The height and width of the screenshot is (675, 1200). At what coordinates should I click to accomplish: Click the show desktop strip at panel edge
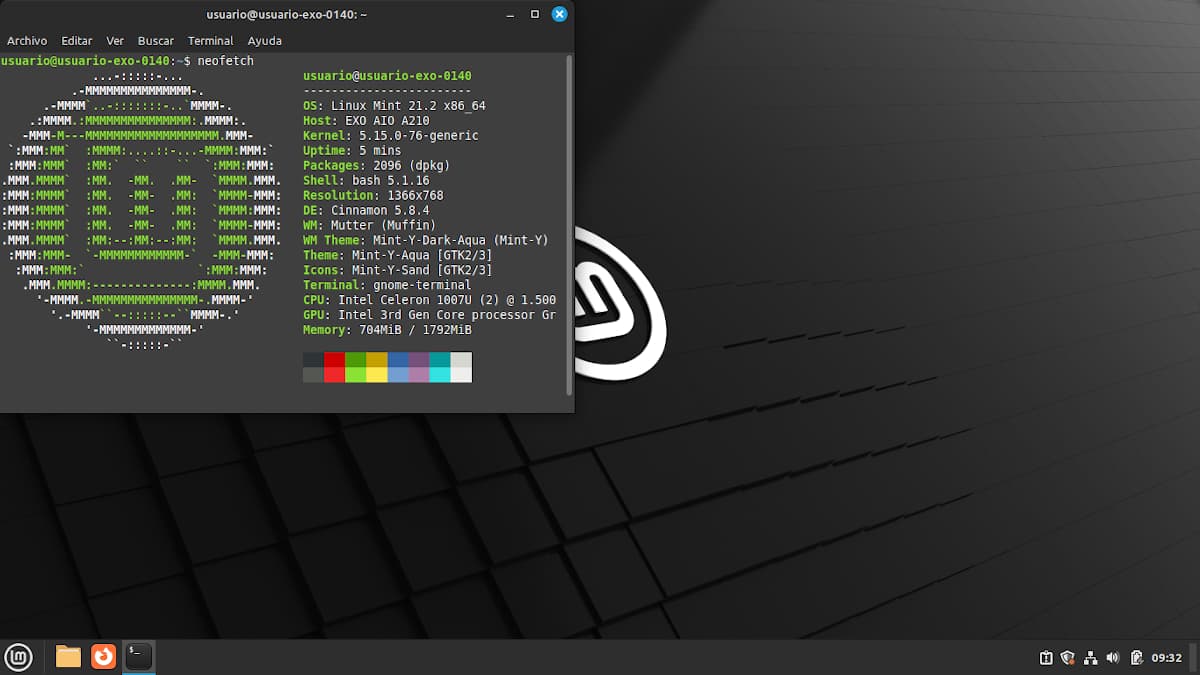point(1195,657)
